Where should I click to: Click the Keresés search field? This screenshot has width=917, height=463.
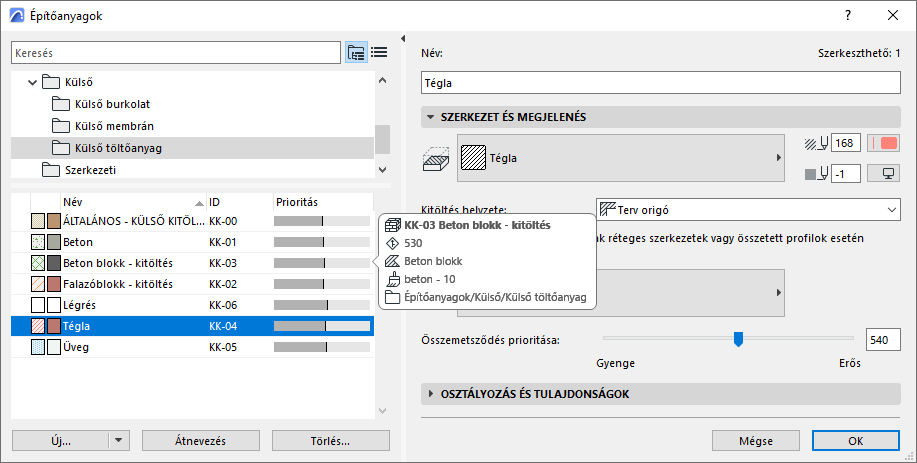click(x=176, y=52)
